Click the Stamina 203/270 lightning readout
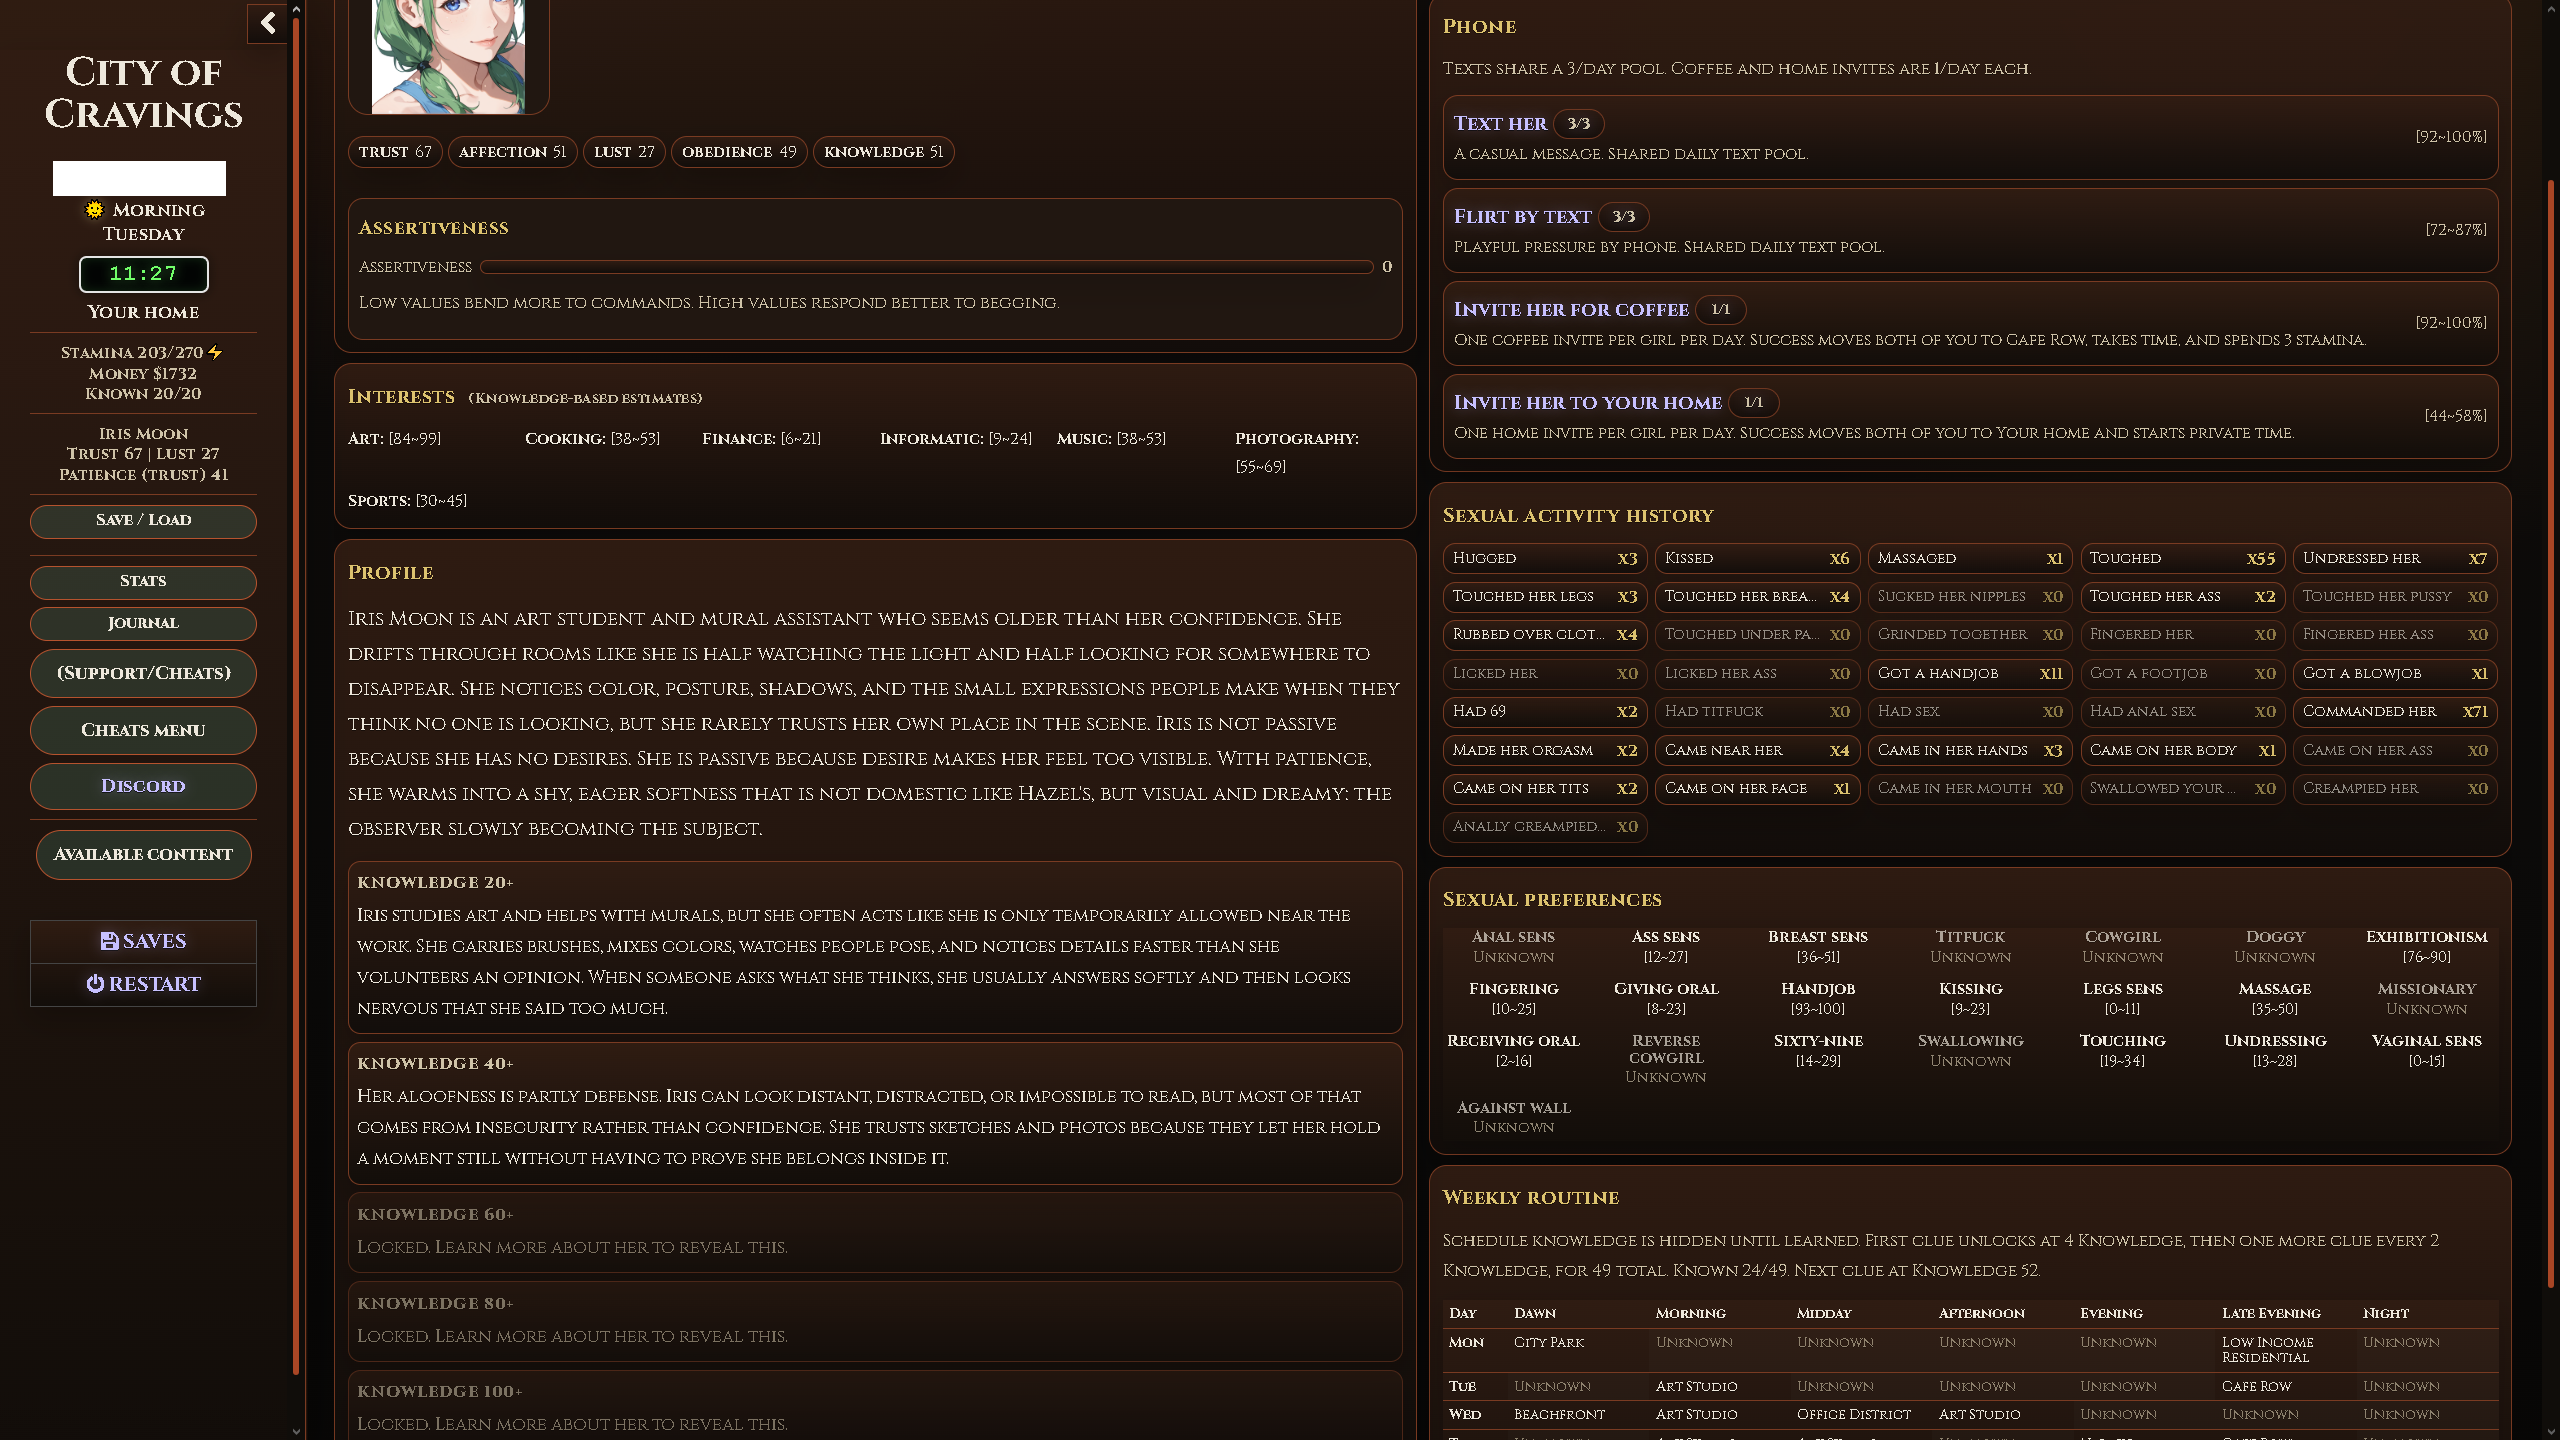 tap(141, 352)
